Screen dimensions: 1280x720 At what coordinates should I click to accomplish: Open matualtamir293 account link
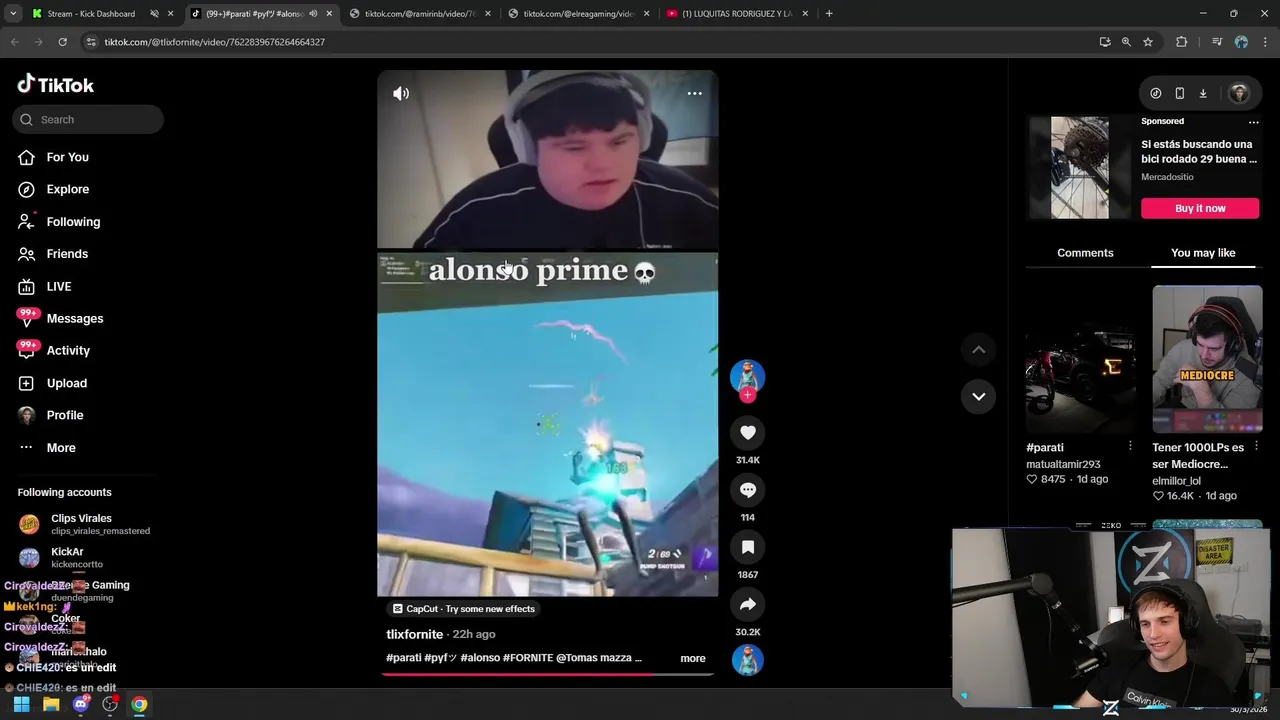point(1063,464)
